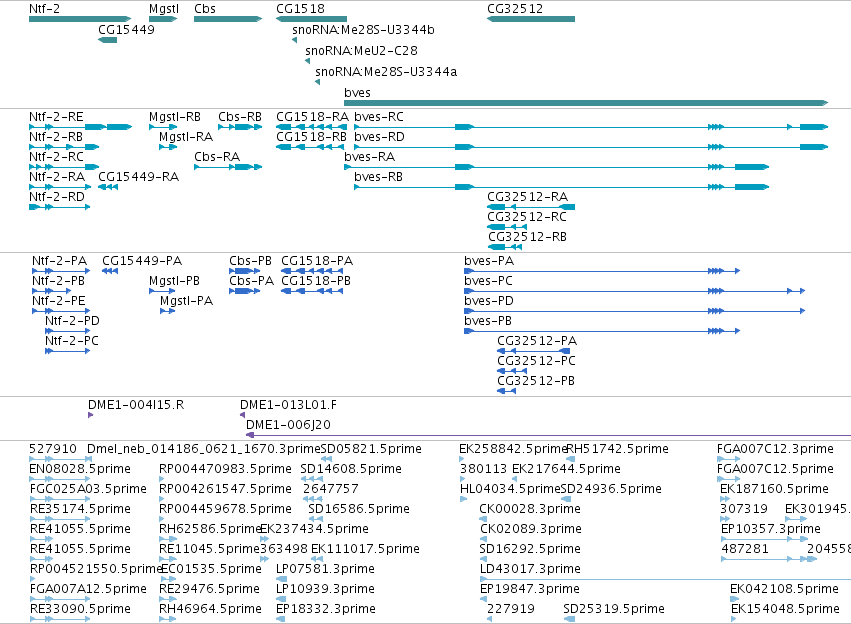Open transcript label Cbs-RA
851x624 pixels.
[x=217, y=157]
